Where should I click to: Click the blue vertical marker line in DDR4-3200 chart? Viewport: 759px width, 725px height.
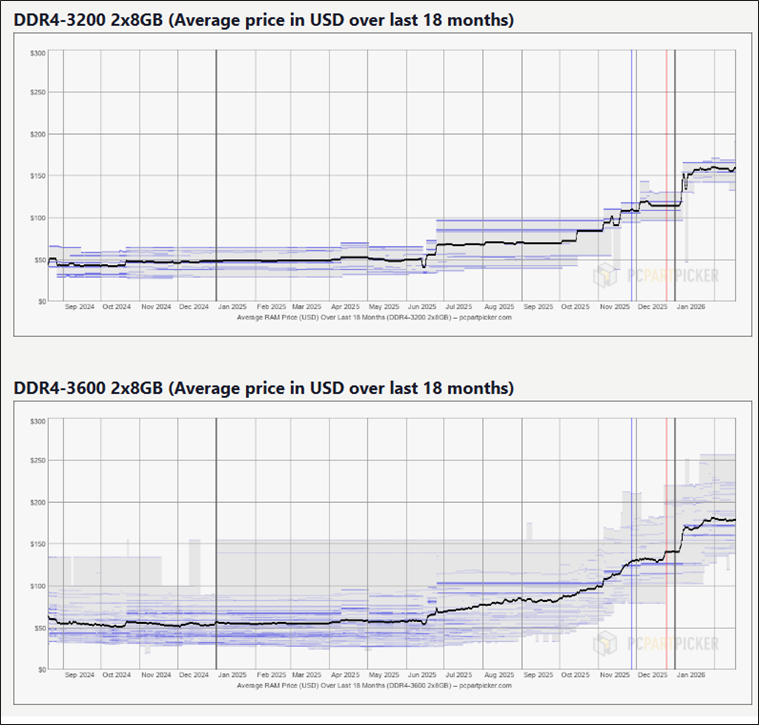pyautogui.click(x=632, y=175)
